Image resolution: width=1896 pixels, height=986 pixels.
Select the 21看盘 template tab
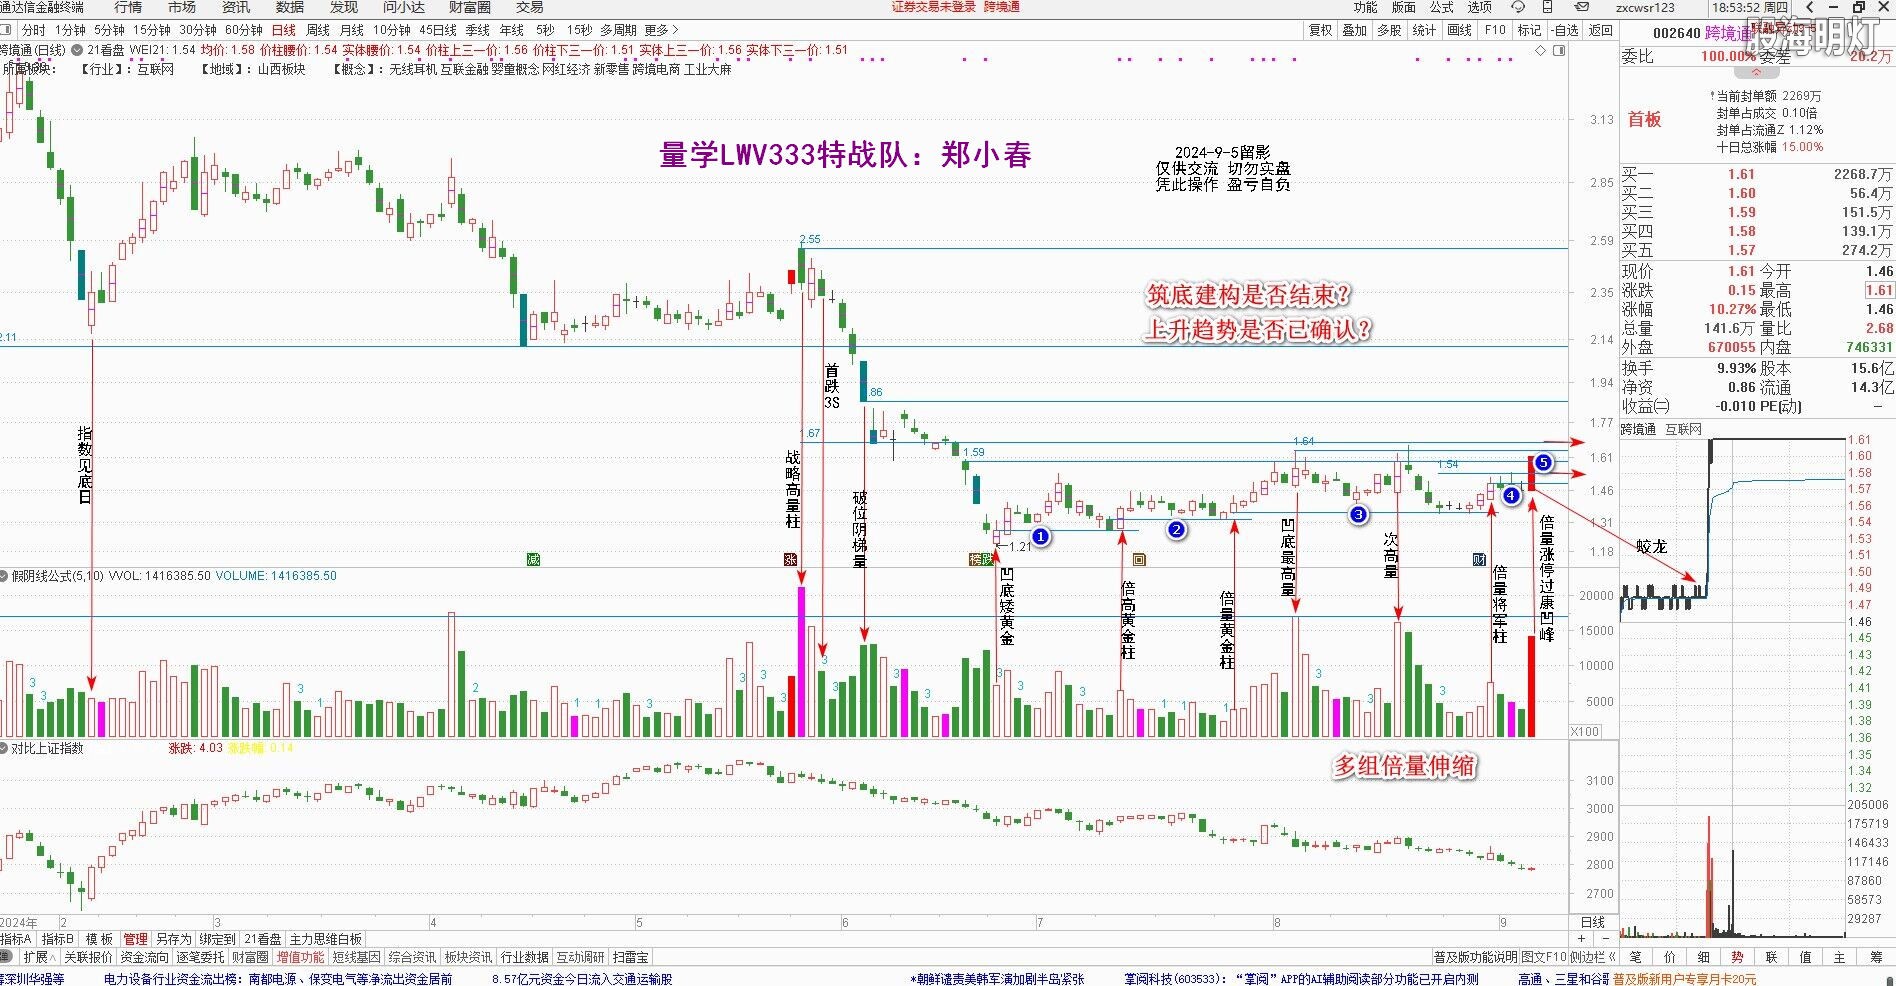[263, 939]
